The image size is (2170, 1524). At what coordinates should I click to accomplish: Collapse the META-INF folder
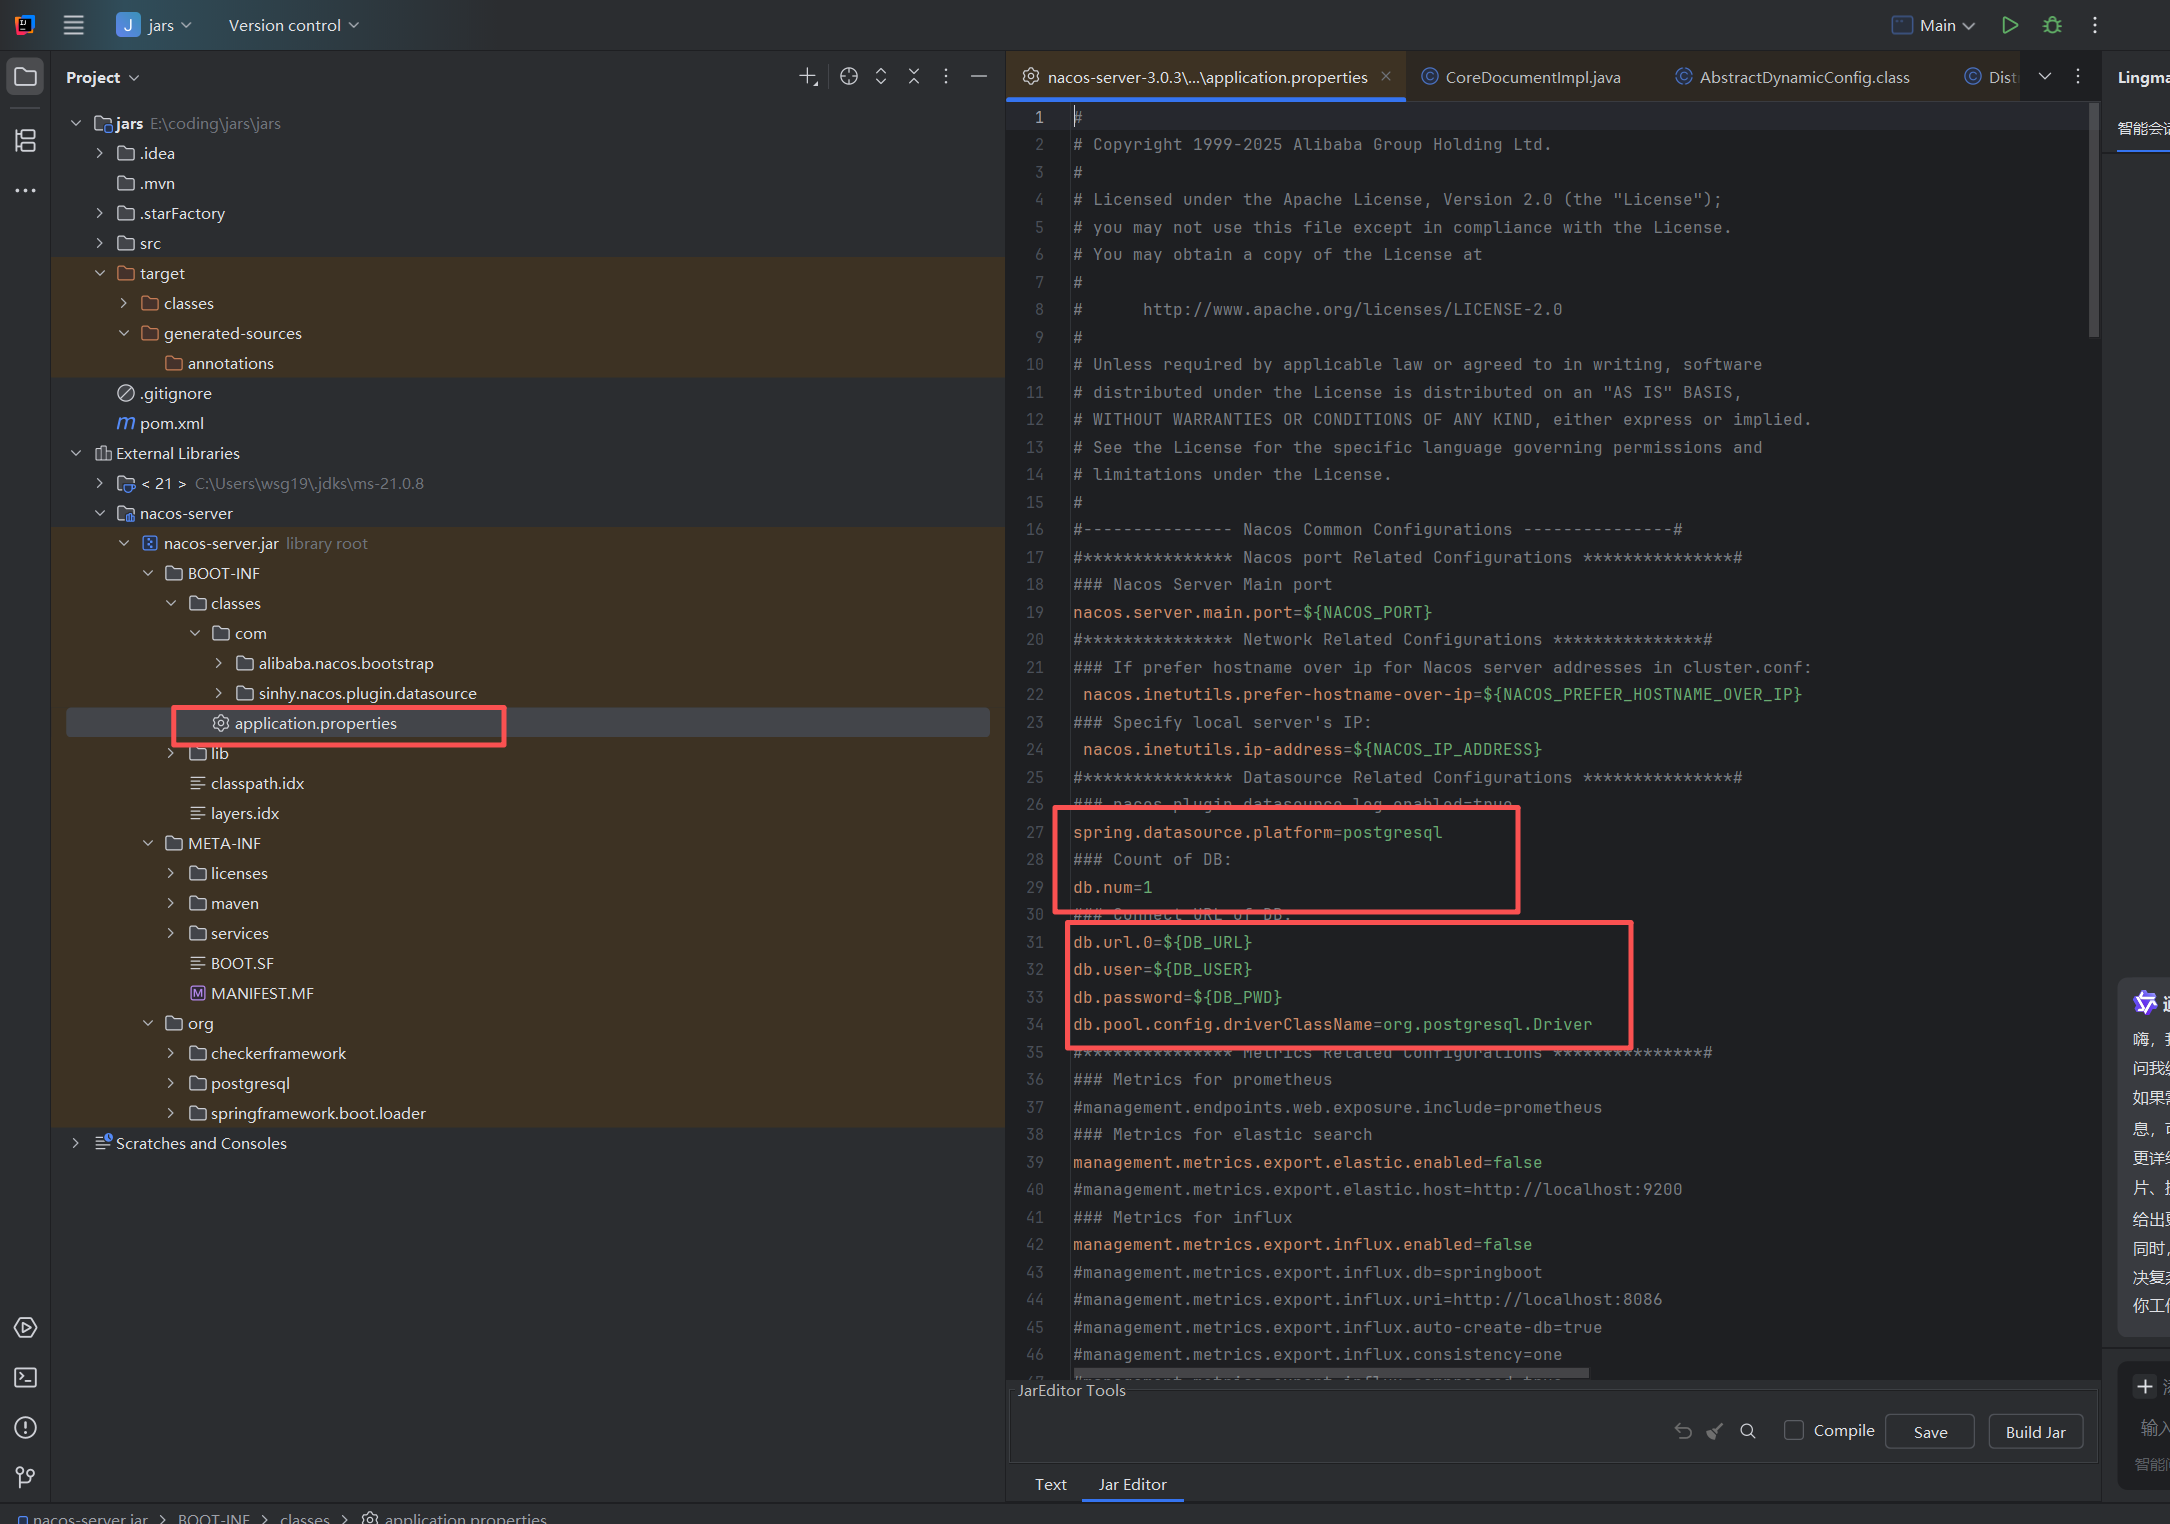[x=148, y=843]
